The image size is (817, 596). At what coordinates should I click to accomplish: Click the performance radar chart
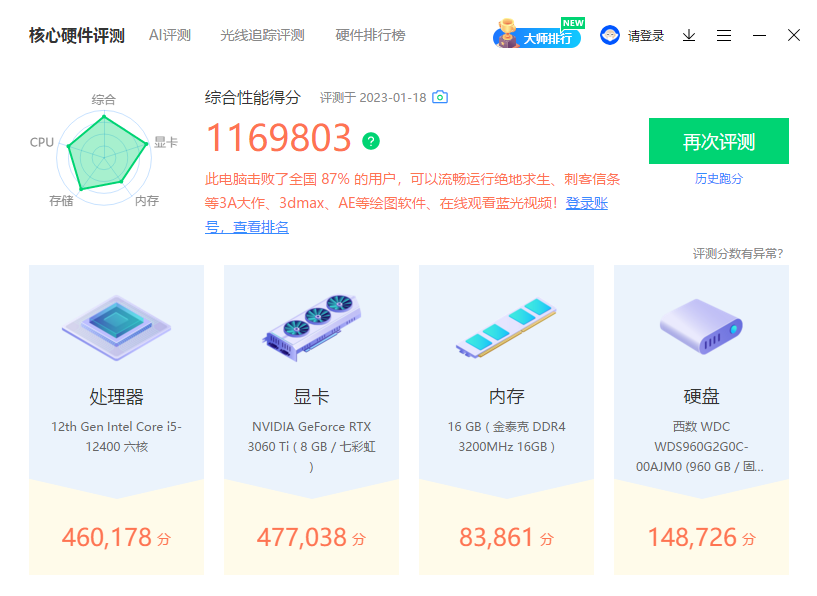[105, 157]
